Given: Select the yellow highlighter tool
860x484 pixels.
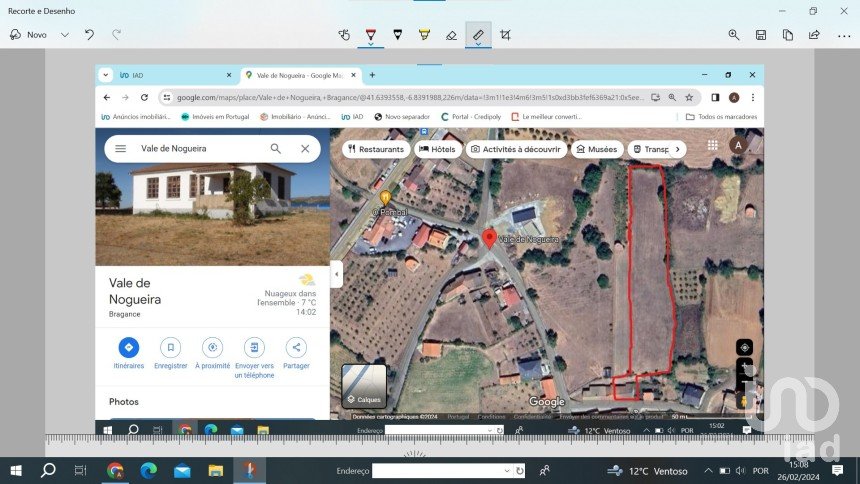Looking at the screenshot, I should point(425,35).
